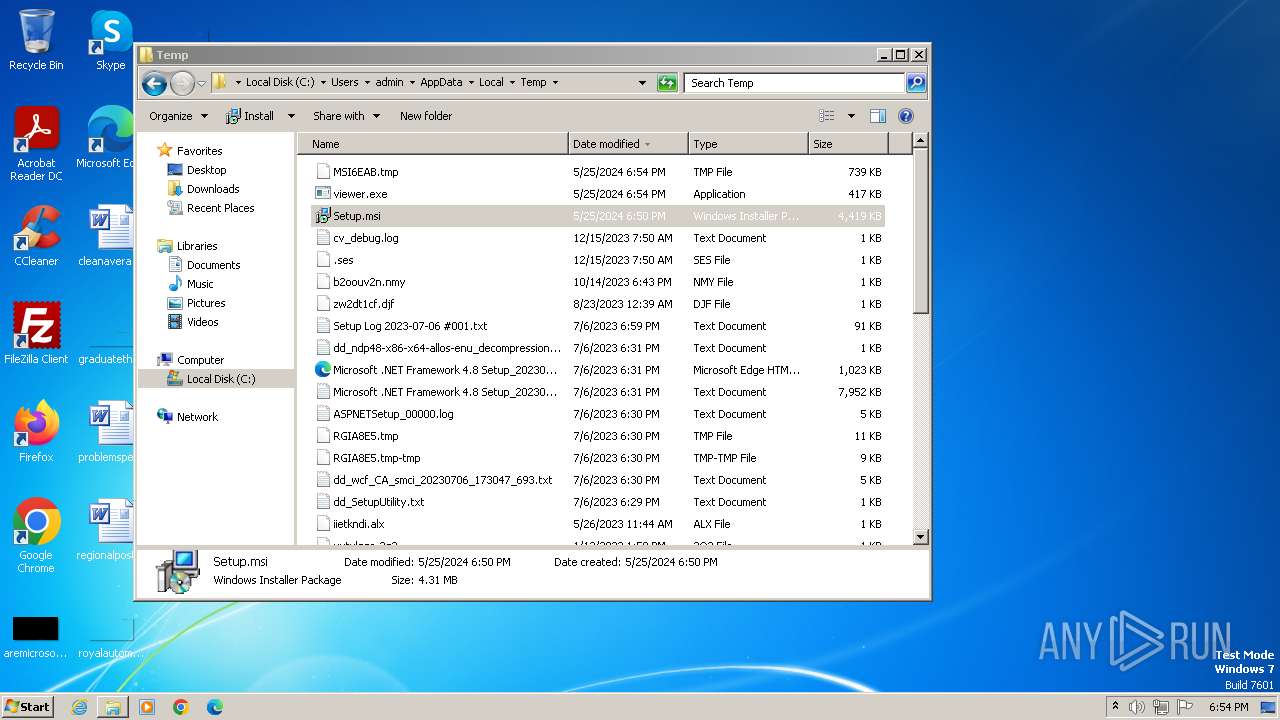Select the viewer.exe application file
The width and height of the screenshot is (1280, 720).
pos(360,194)
